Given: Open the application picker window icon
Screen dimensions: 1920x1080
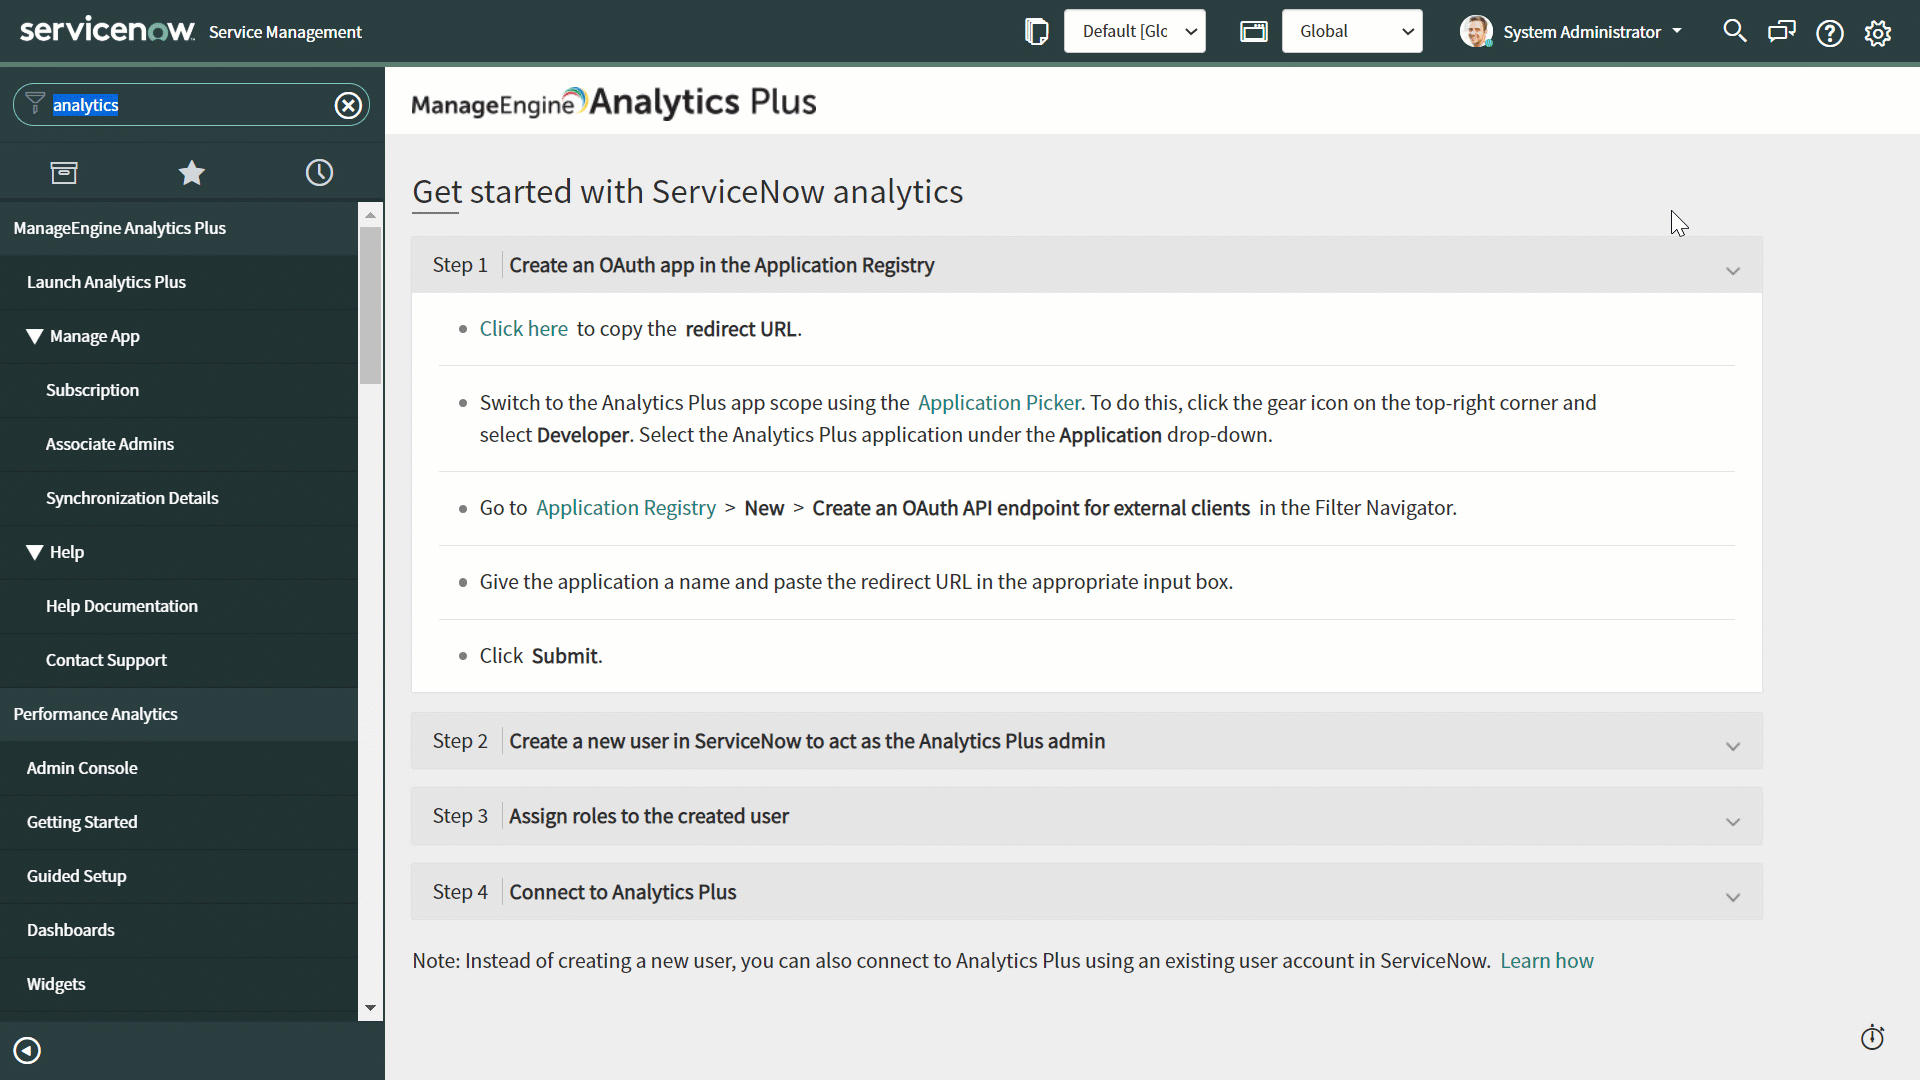Looking at the screenshot, I should click(1253, 32).
